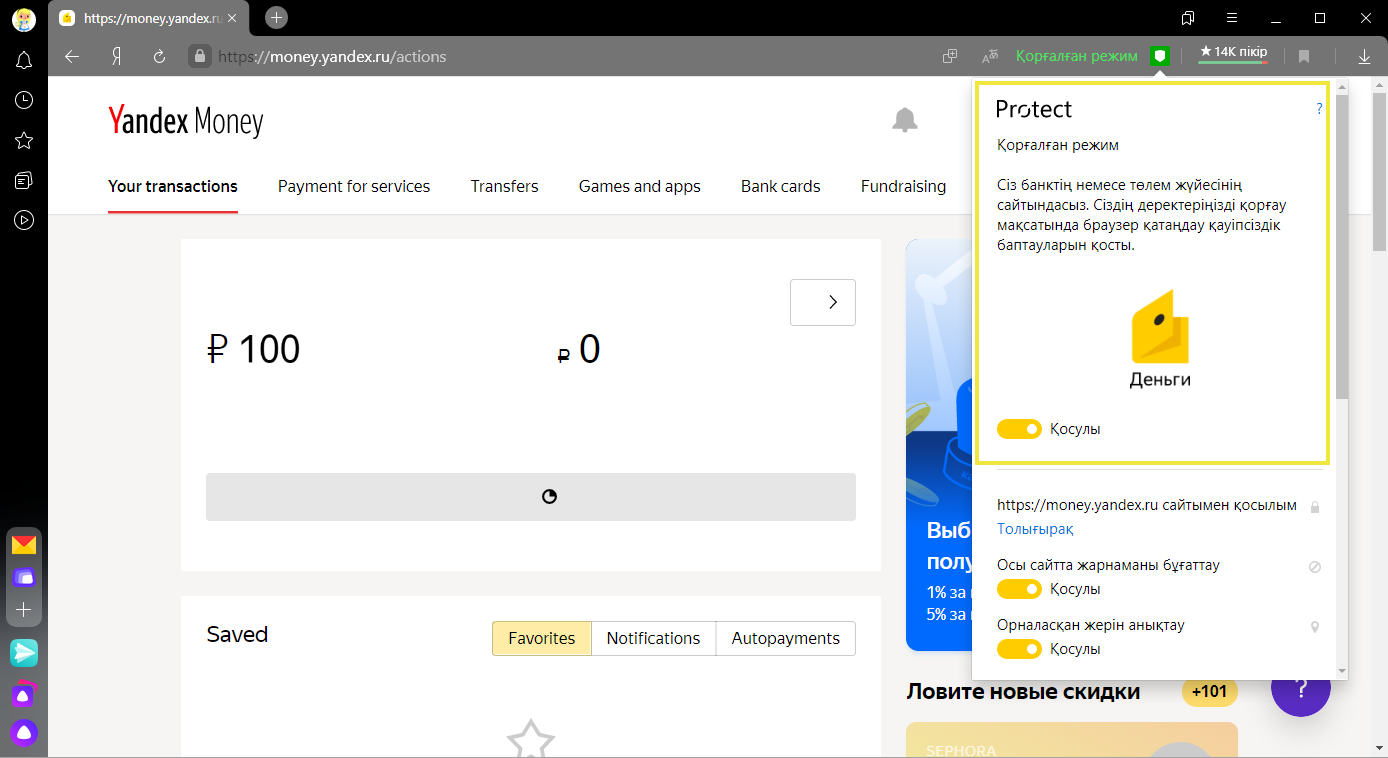Click the Толығырақ link
Screen dimensions: 1388x758
click(1035, 529)
